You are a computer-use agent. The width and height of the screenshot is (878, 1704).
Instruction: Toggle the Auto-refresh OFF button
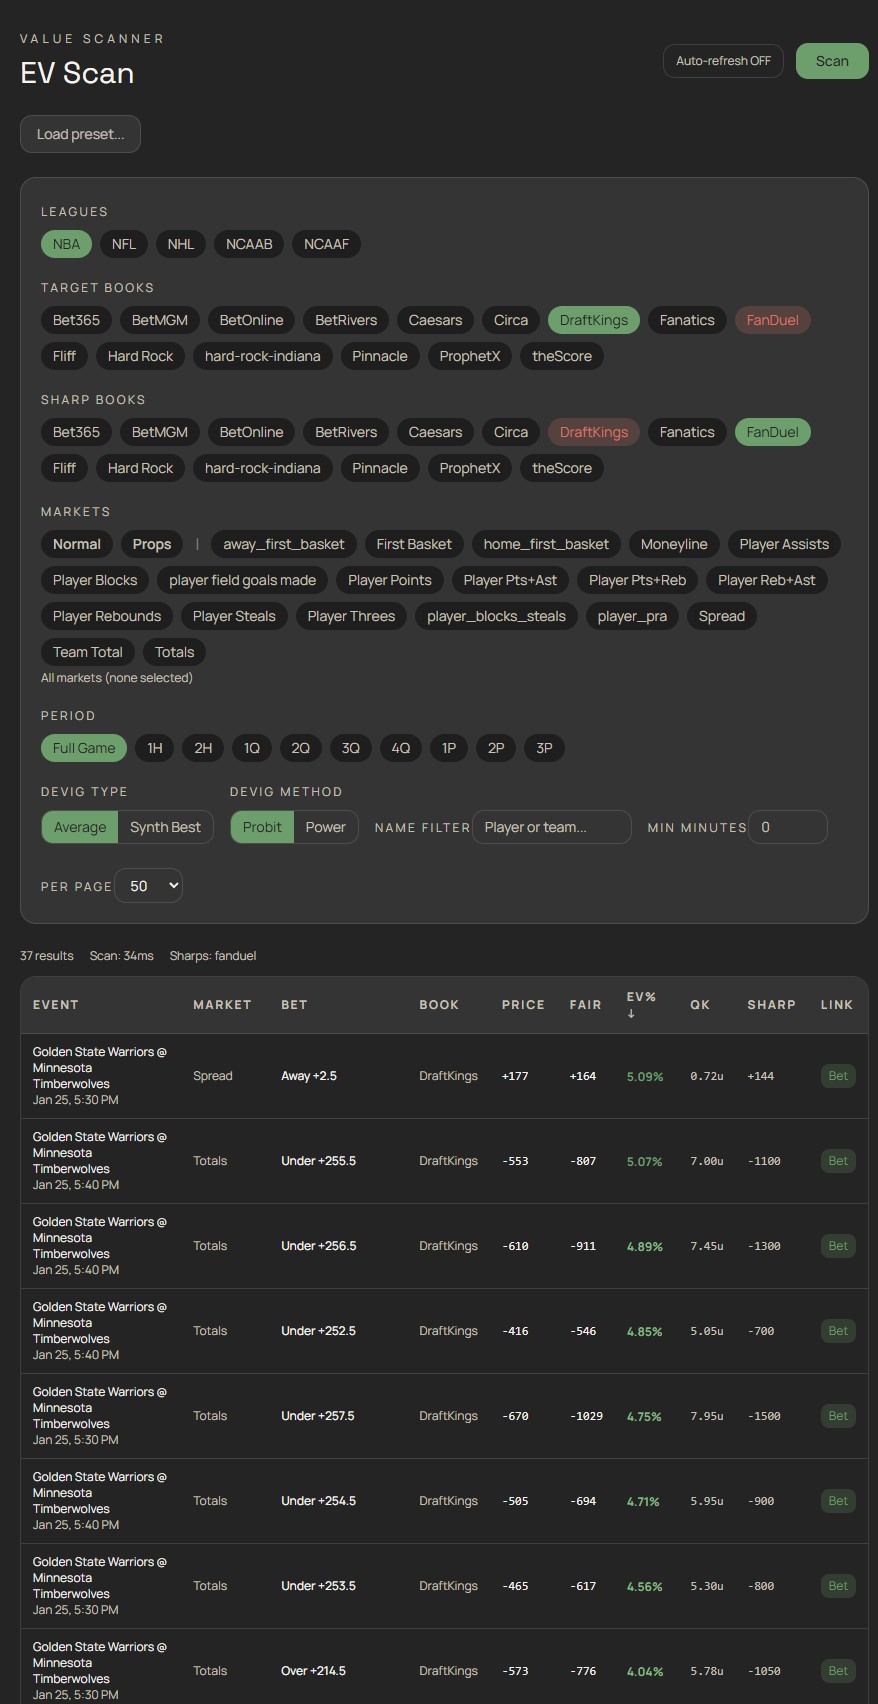point(723,61)
